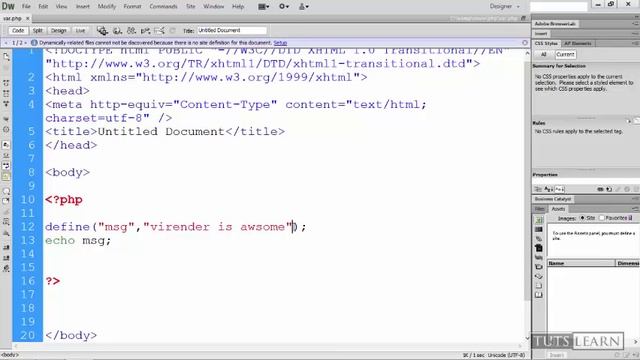Click the Refresh design view icon
This screenshot has height=360, width=640.
(x=173, y=31)
